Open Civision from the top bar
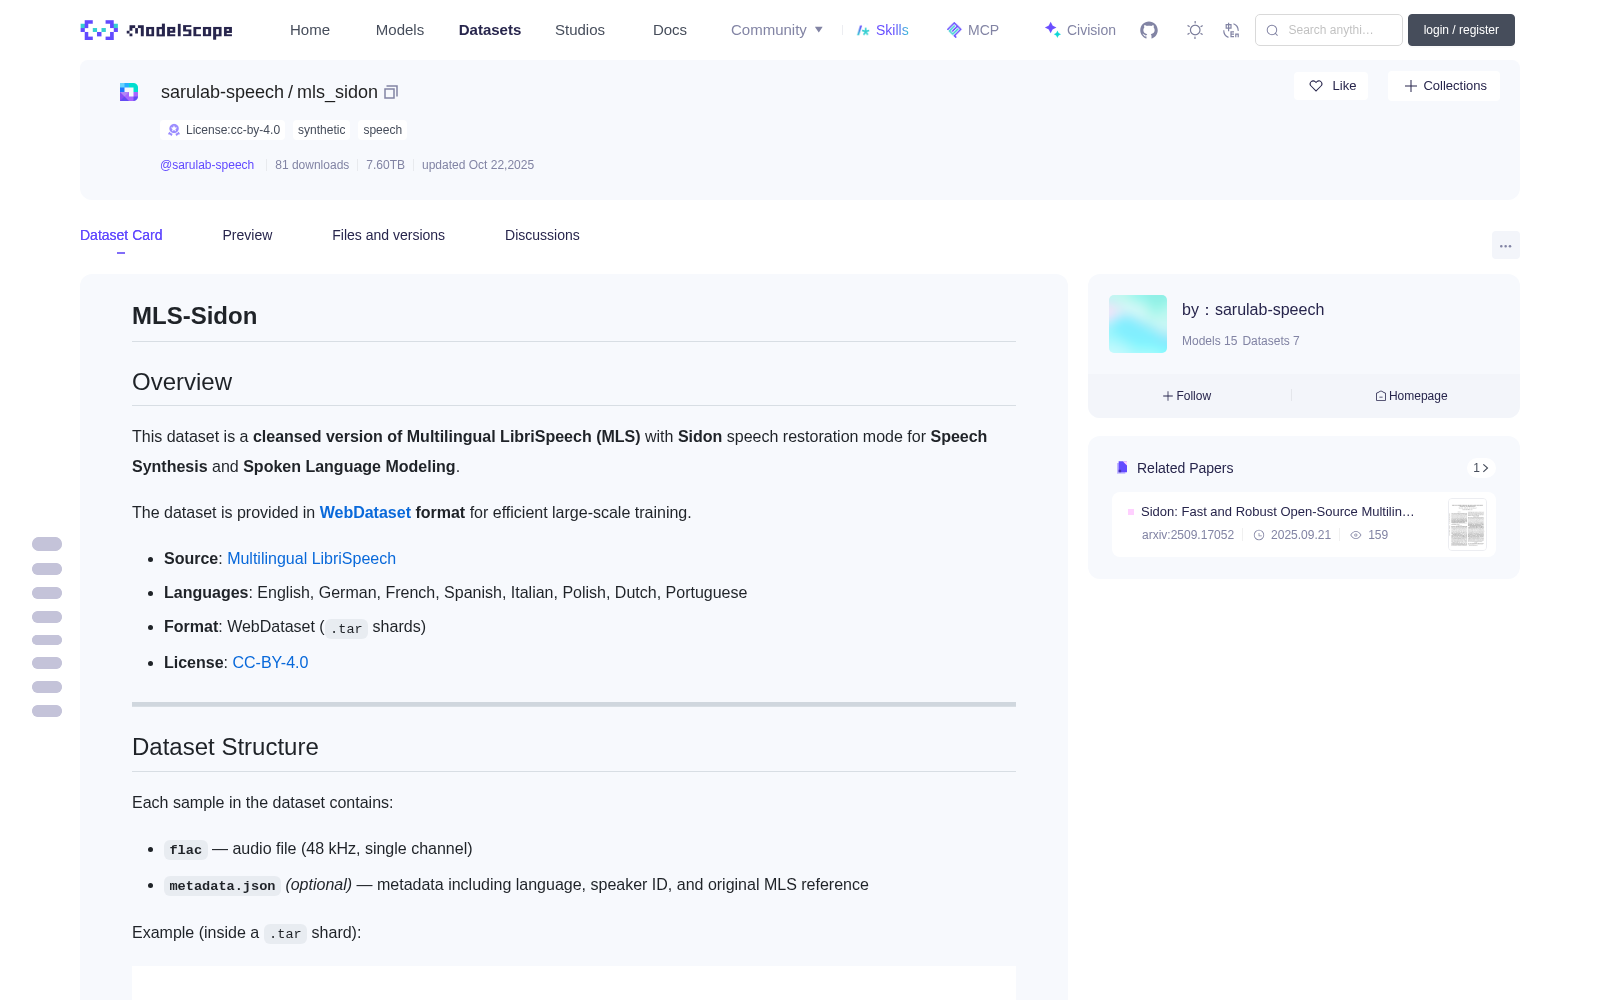 click(x=1080, y=30)
